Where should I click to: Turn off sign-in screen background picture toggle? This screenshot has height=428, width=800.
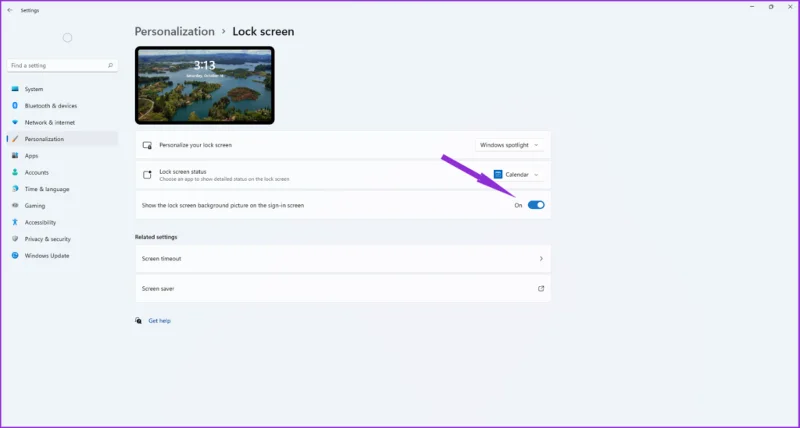536,205
